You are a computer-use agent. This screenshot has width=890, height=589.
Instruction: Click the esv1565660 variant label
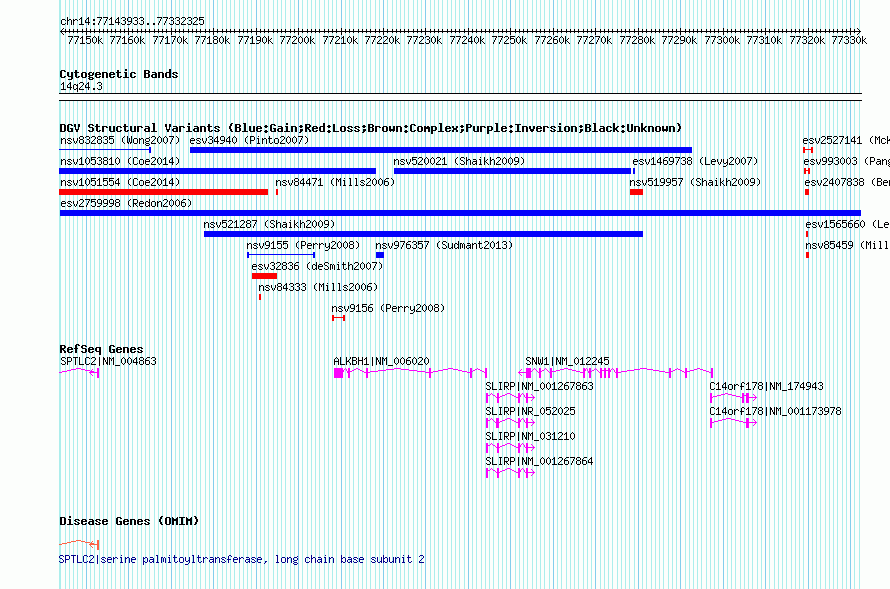tap(847, 224)
